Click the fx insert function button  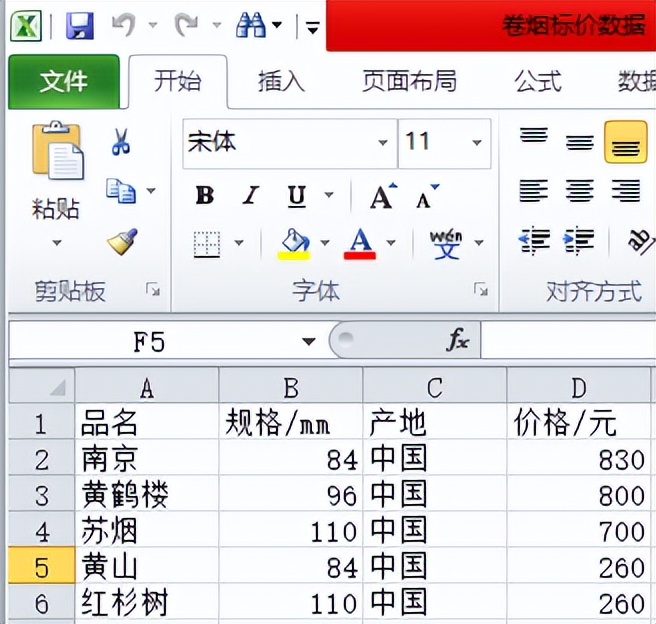tap(458, 340)
